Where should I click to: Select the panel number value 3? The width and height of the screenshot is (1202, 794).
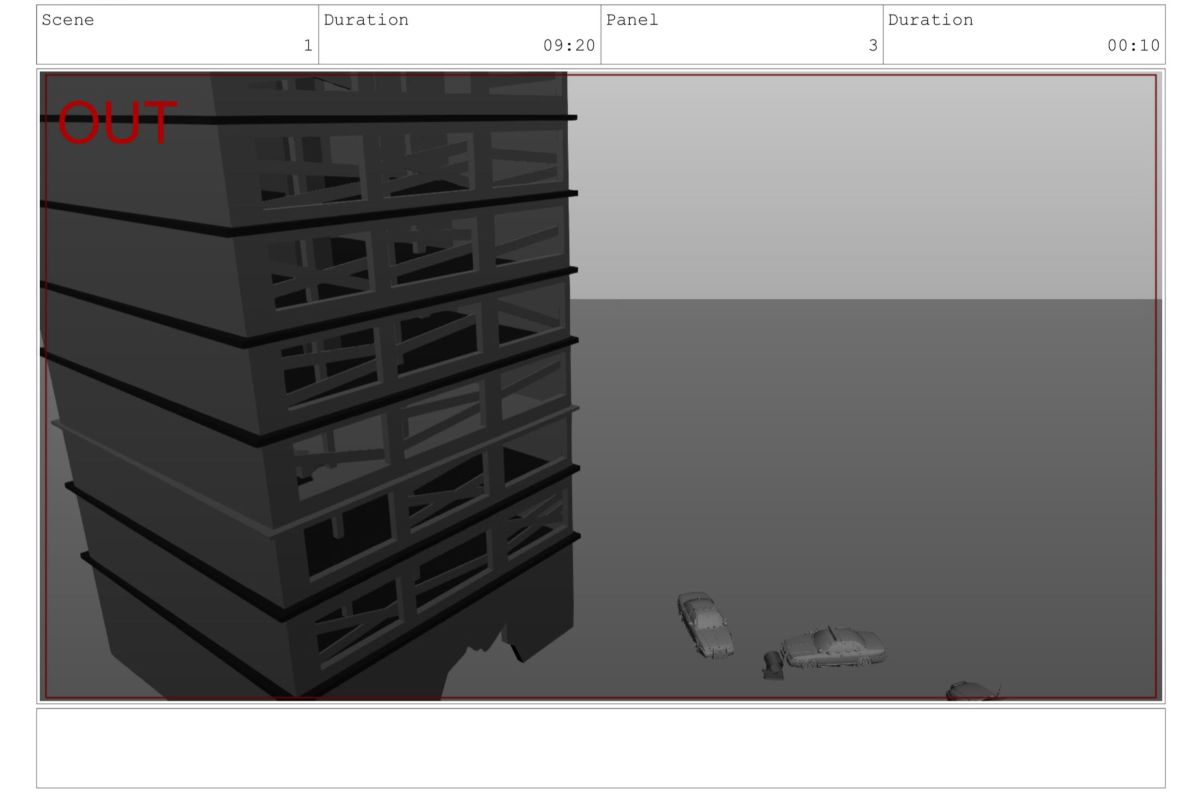pos(873,45)
